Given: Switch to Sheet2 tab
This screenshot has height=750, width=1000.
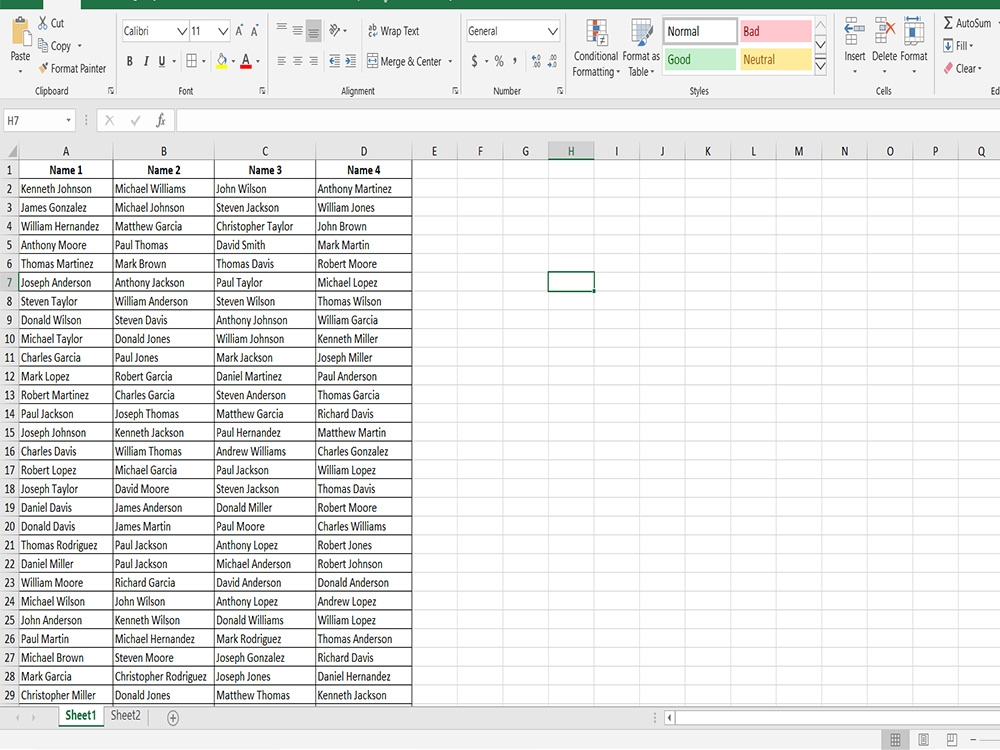Looking at the screenshot, I should [126, 716].
